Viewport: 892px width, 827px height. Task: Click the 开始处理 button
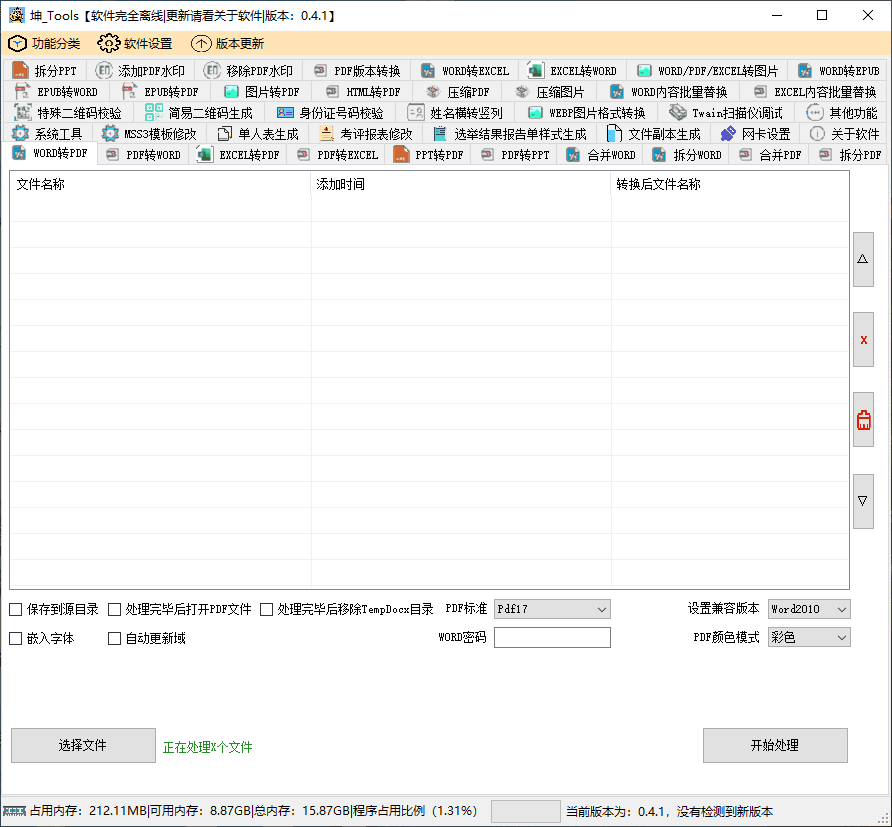775,745
